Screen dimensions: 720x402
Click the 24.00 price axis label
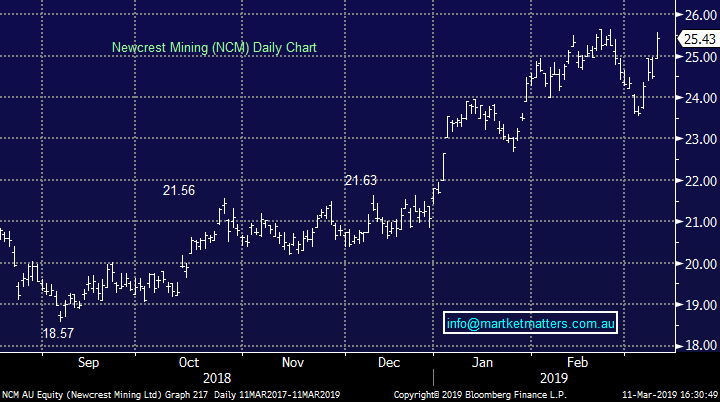[x=701, y=98]
